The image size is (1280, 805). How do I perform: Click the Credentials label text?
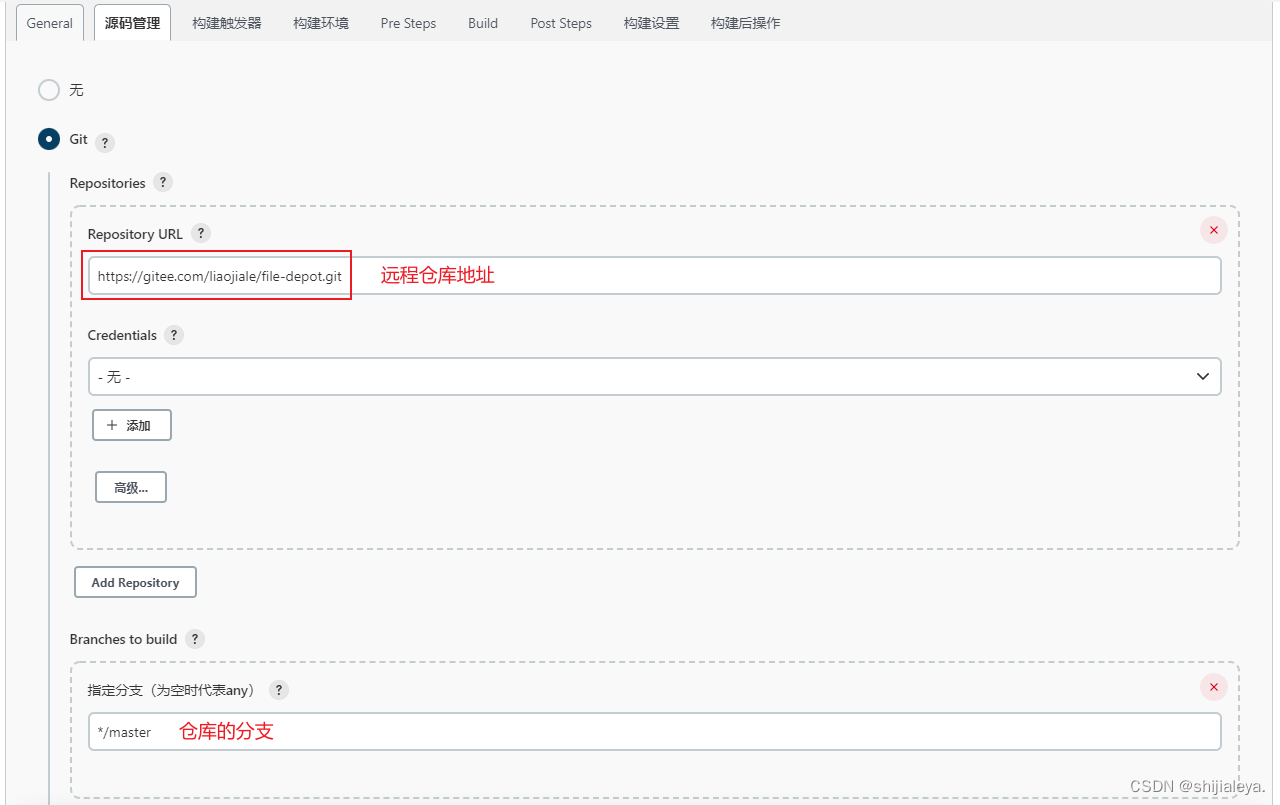coord(122,335)
